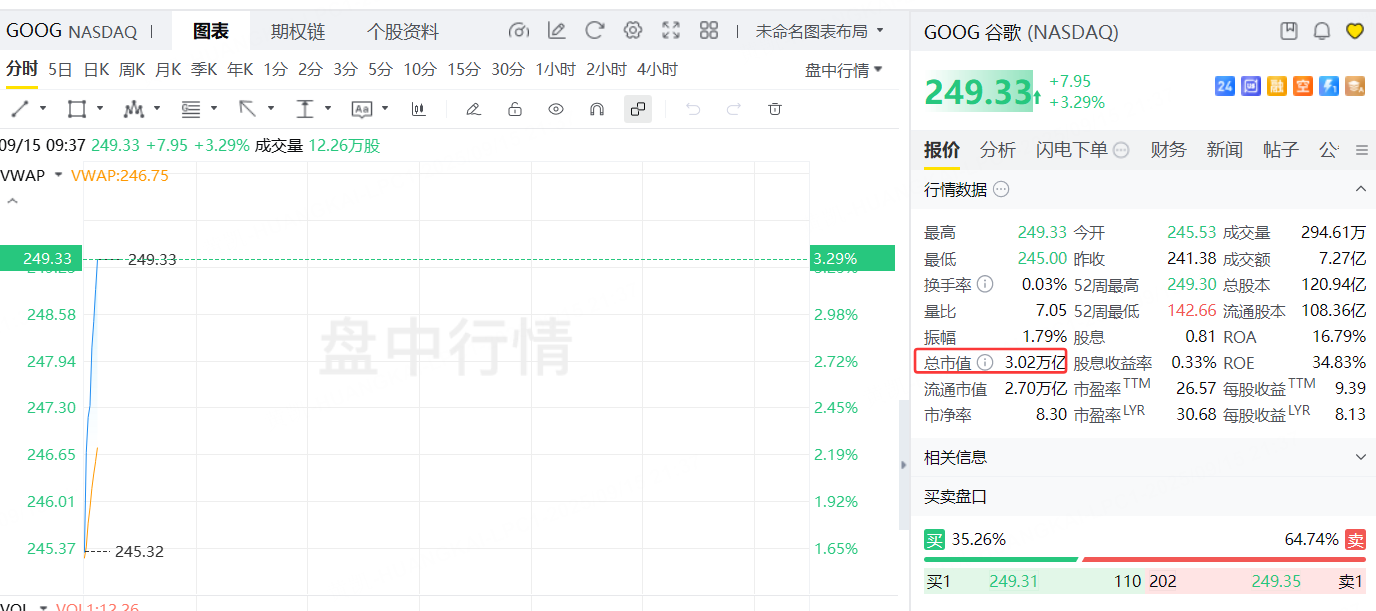Click the pencil brush drawing icon
This screenshot has height=611, width=1376.
pos(474,108)
